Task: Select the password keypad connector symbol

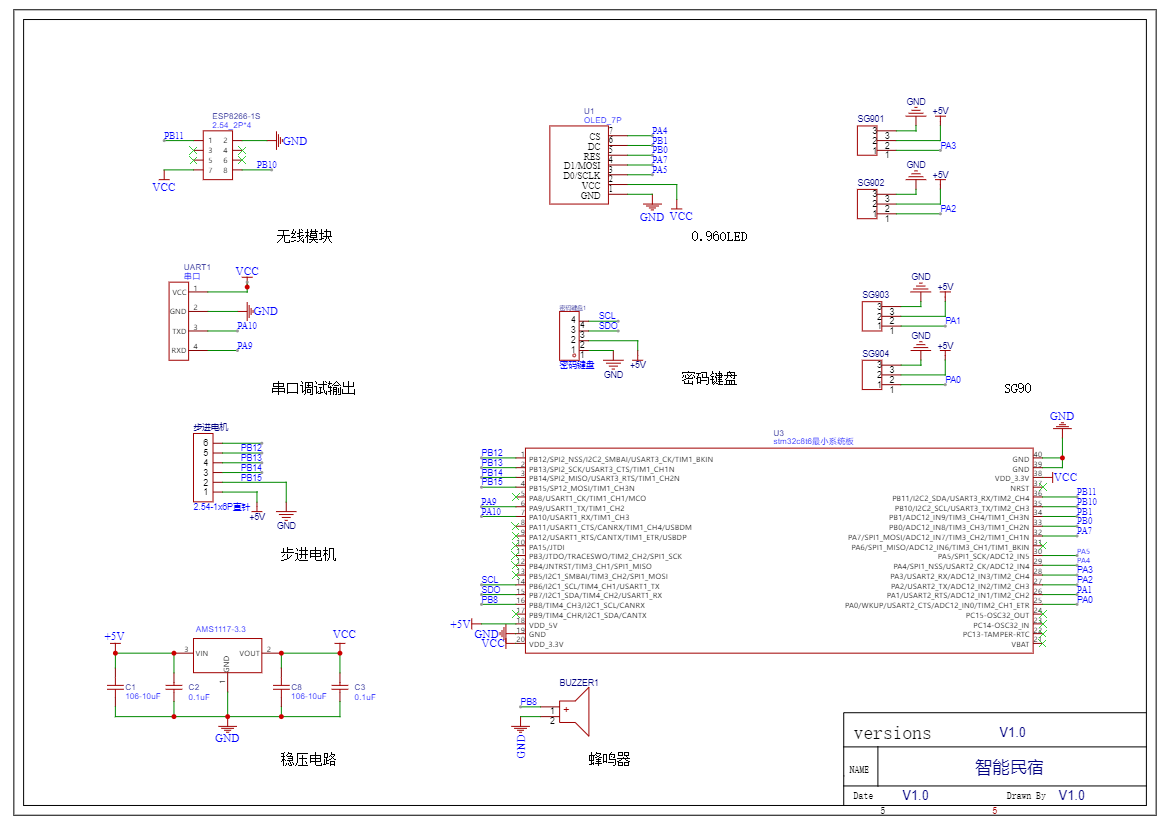Action: pyautogui.click(x=569, y=336)
